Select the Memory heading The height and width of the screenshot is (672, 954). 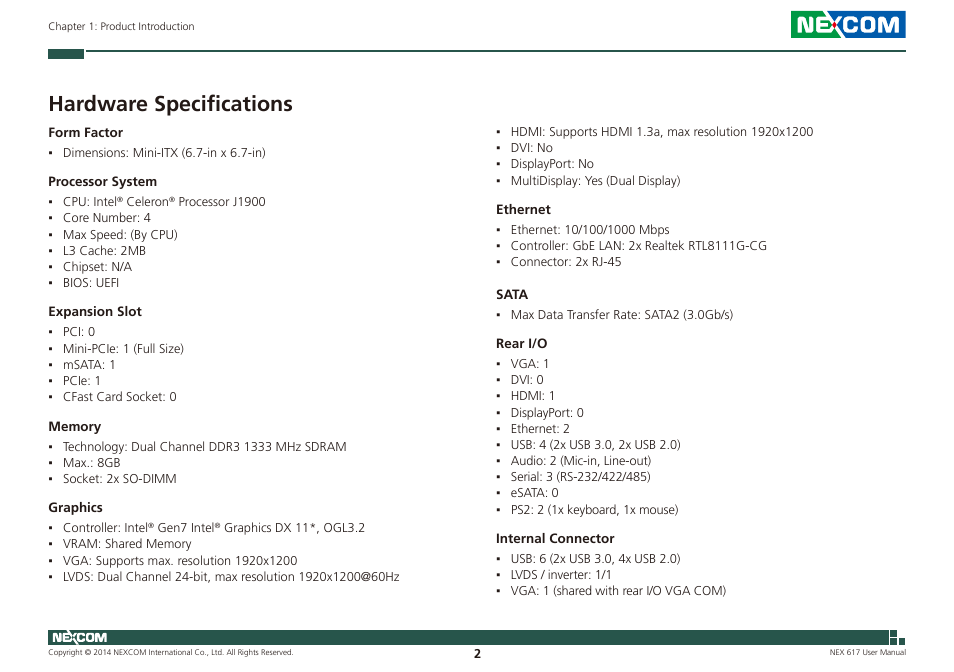click(x=74, y=427)
